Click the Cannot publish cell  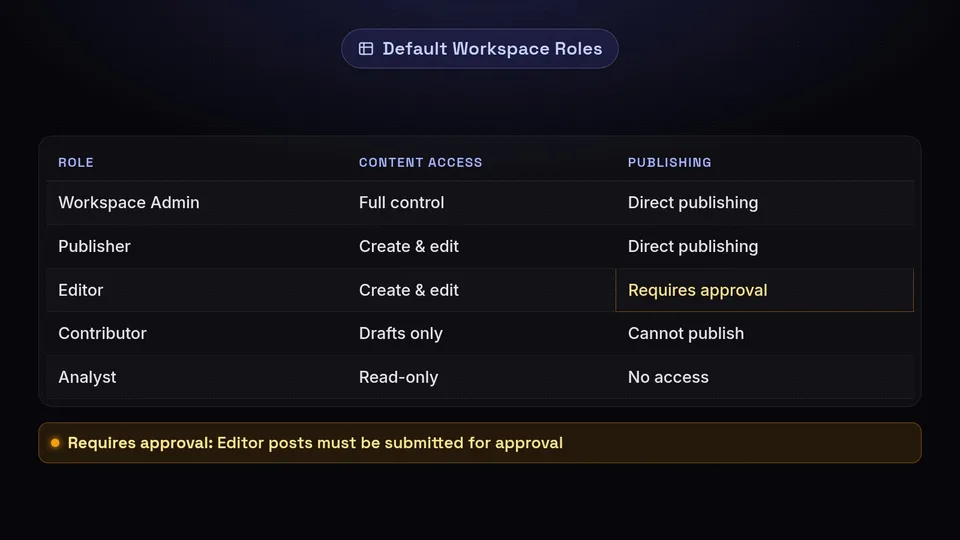pos(686,334)
